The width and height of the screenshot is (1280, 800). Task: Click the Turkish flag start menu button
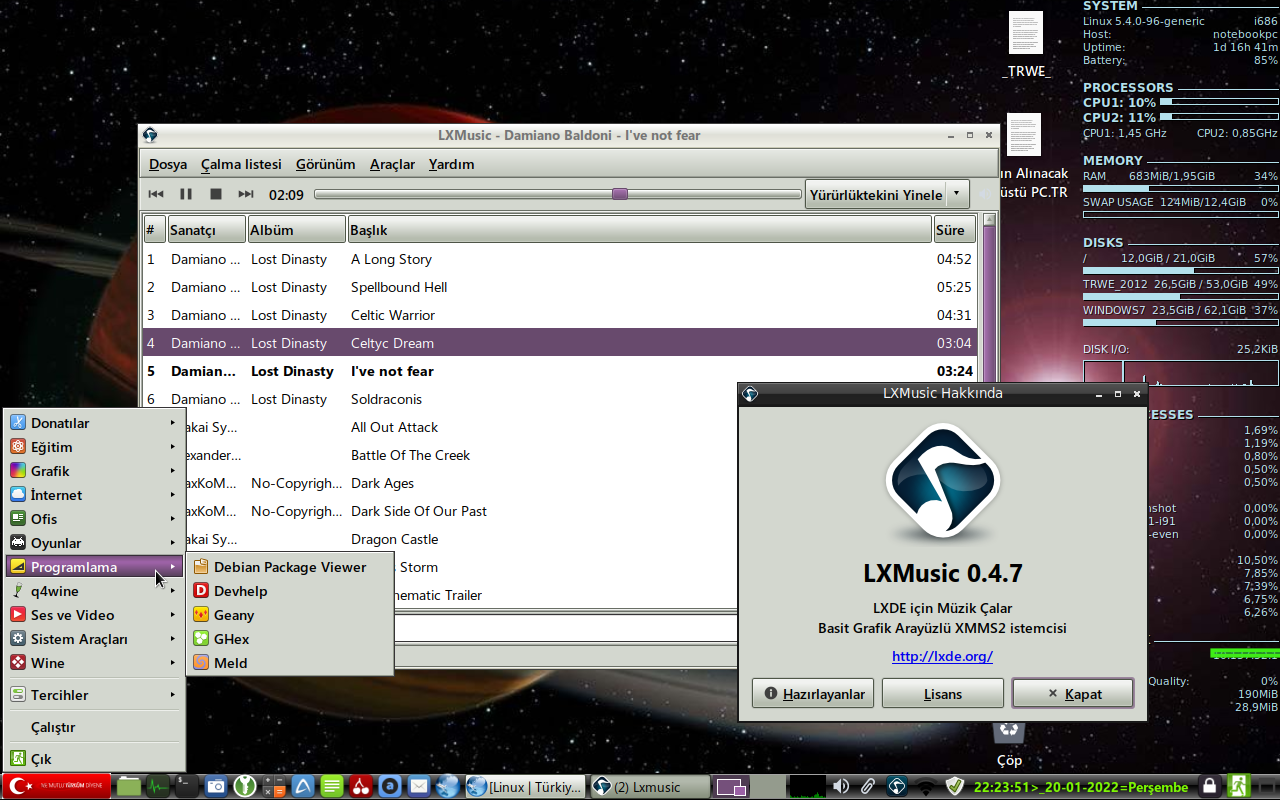pos(57,786)
